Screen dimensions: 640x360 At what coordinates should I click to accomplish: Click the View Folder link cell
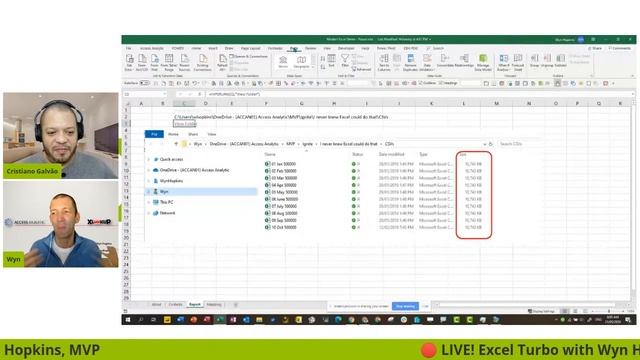pos(184,124)
